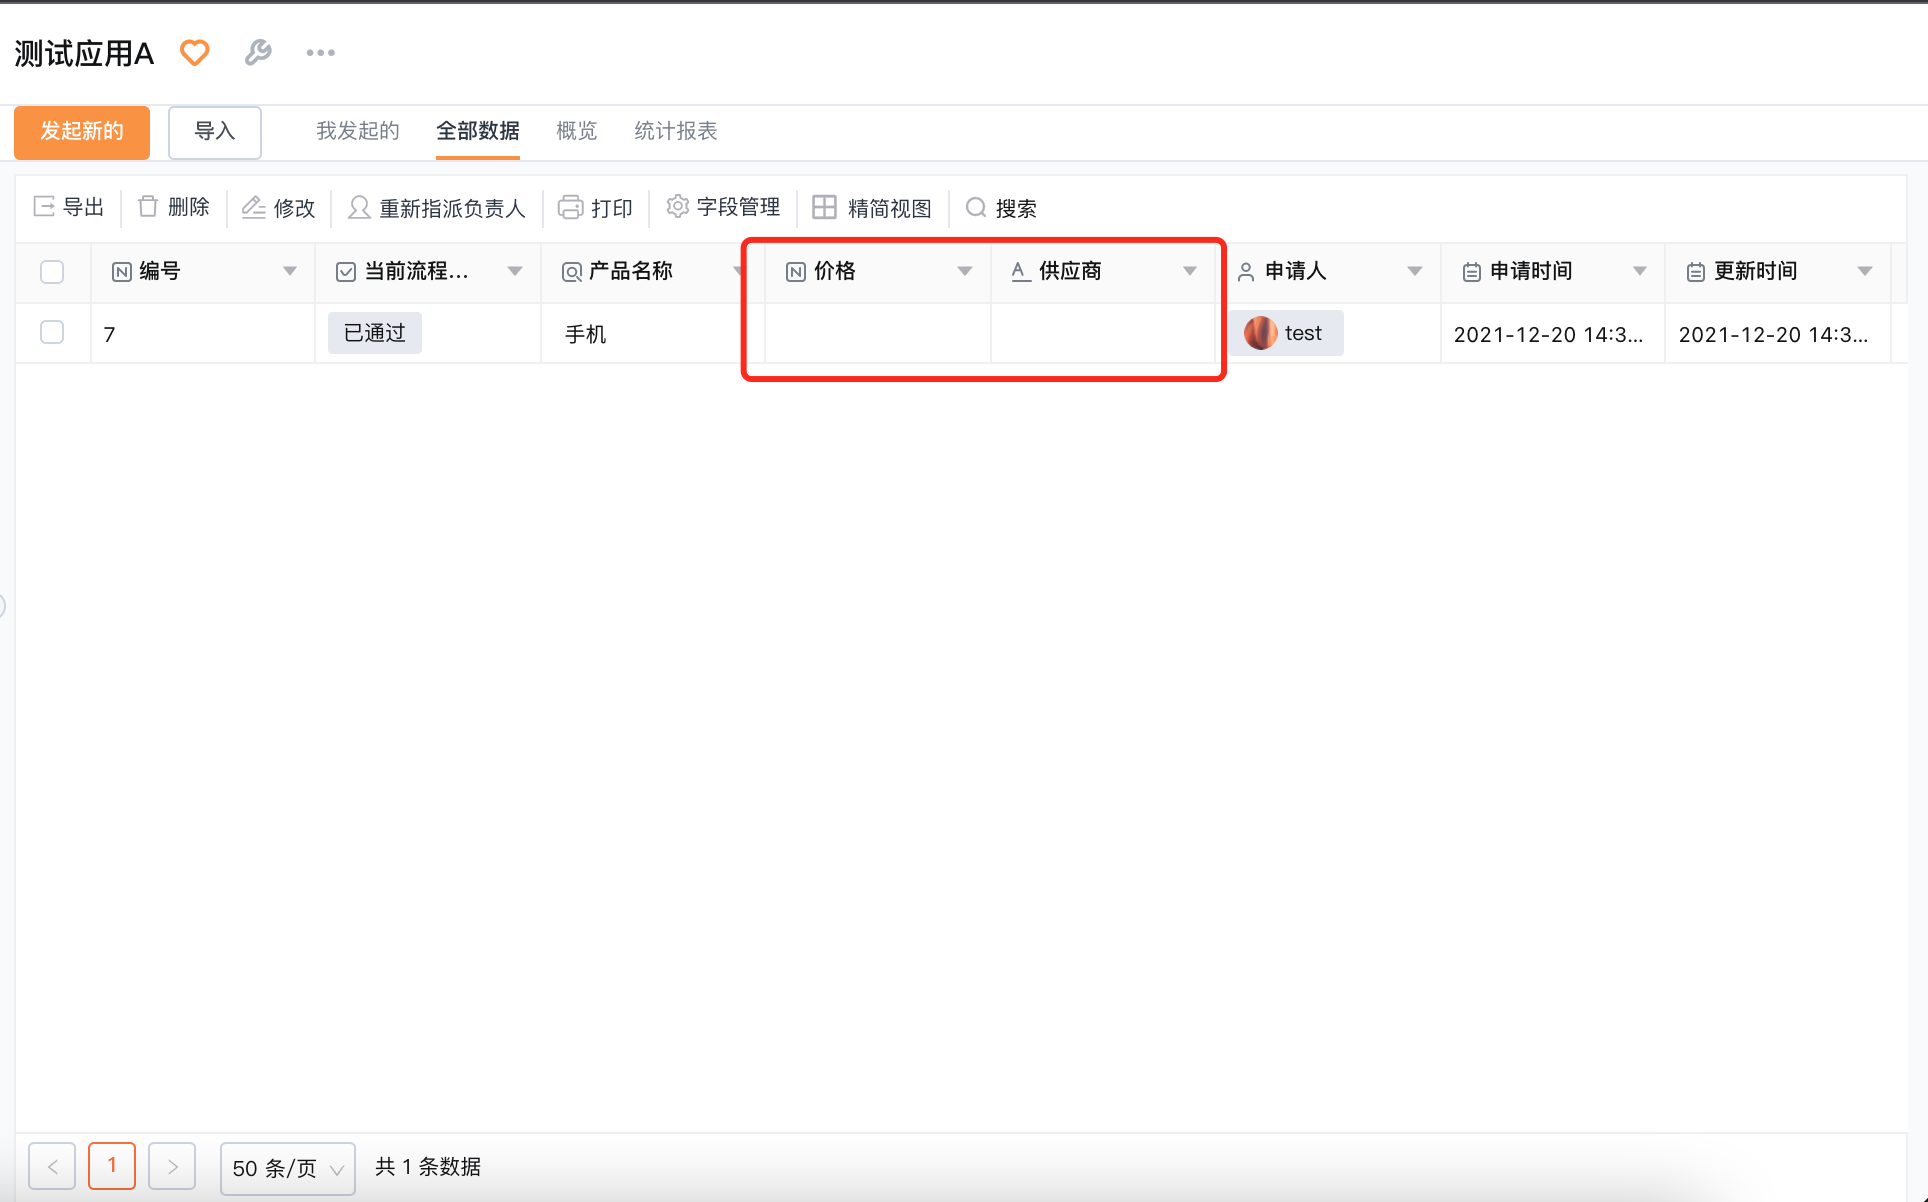The width and height of the screenshot is (1928, 1202).
Task: Switch to the 统计报表 tab
Action: point(676,131)
